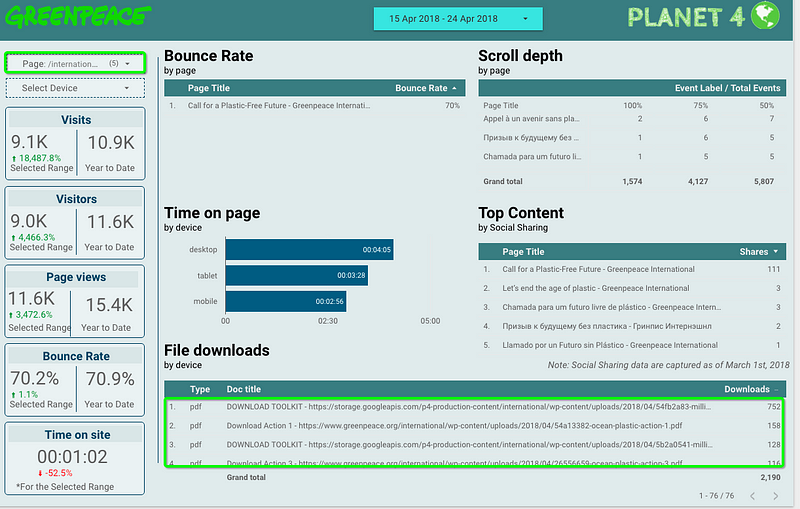Select DOWNLOAD TOOLKIT row with 752 downloads
The image size is (800, 509).
pos(474,406)
